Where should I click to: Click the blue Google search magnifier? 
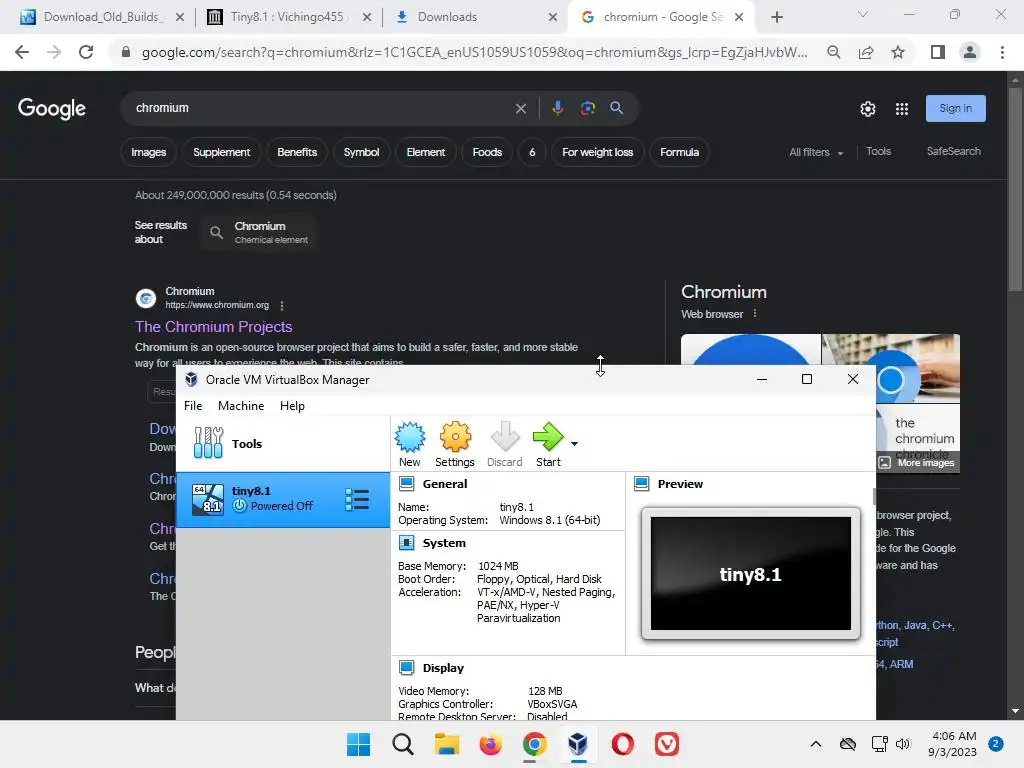point(616,108)
